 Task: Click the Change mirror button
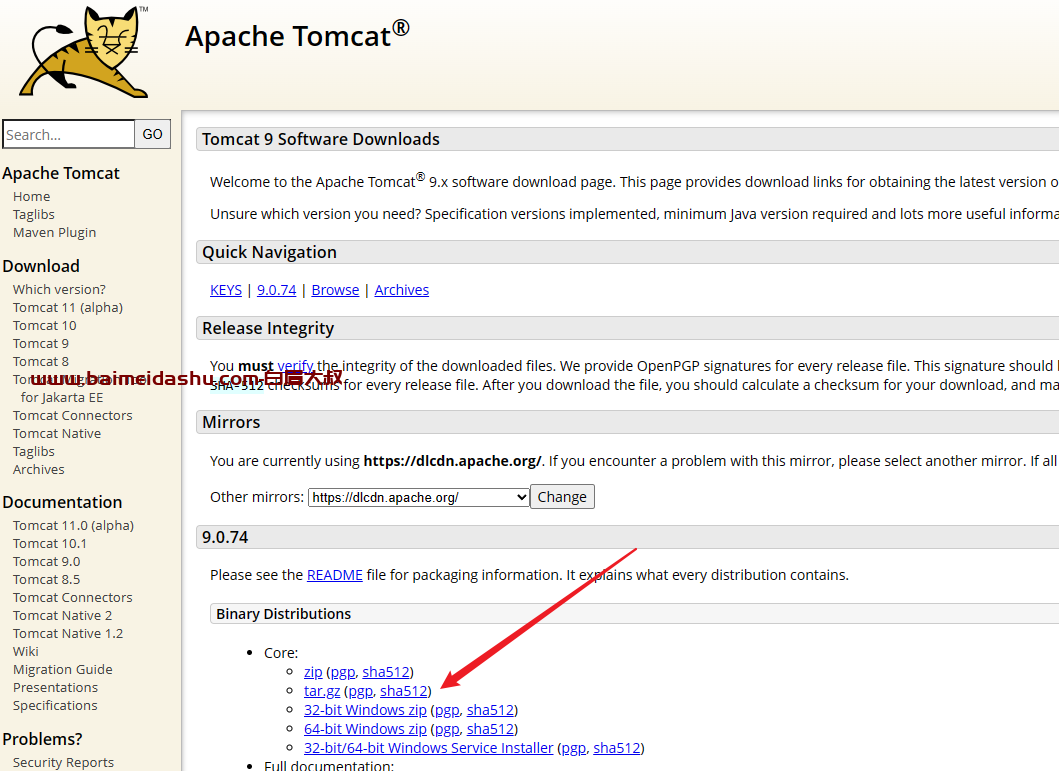pos(562,497)
